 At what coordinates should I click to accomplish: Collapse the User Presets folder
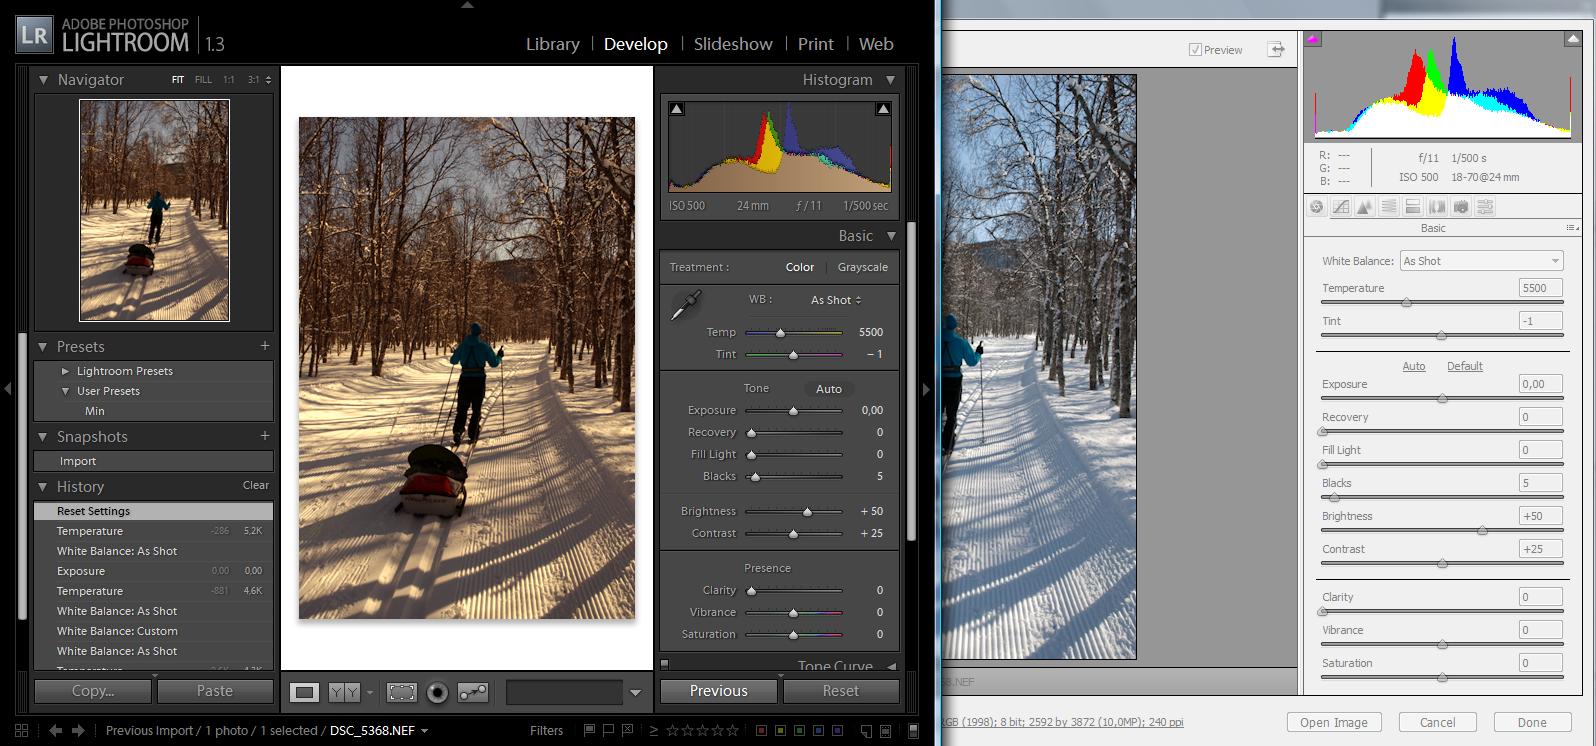pyautogui.click(x=66, y=391)
